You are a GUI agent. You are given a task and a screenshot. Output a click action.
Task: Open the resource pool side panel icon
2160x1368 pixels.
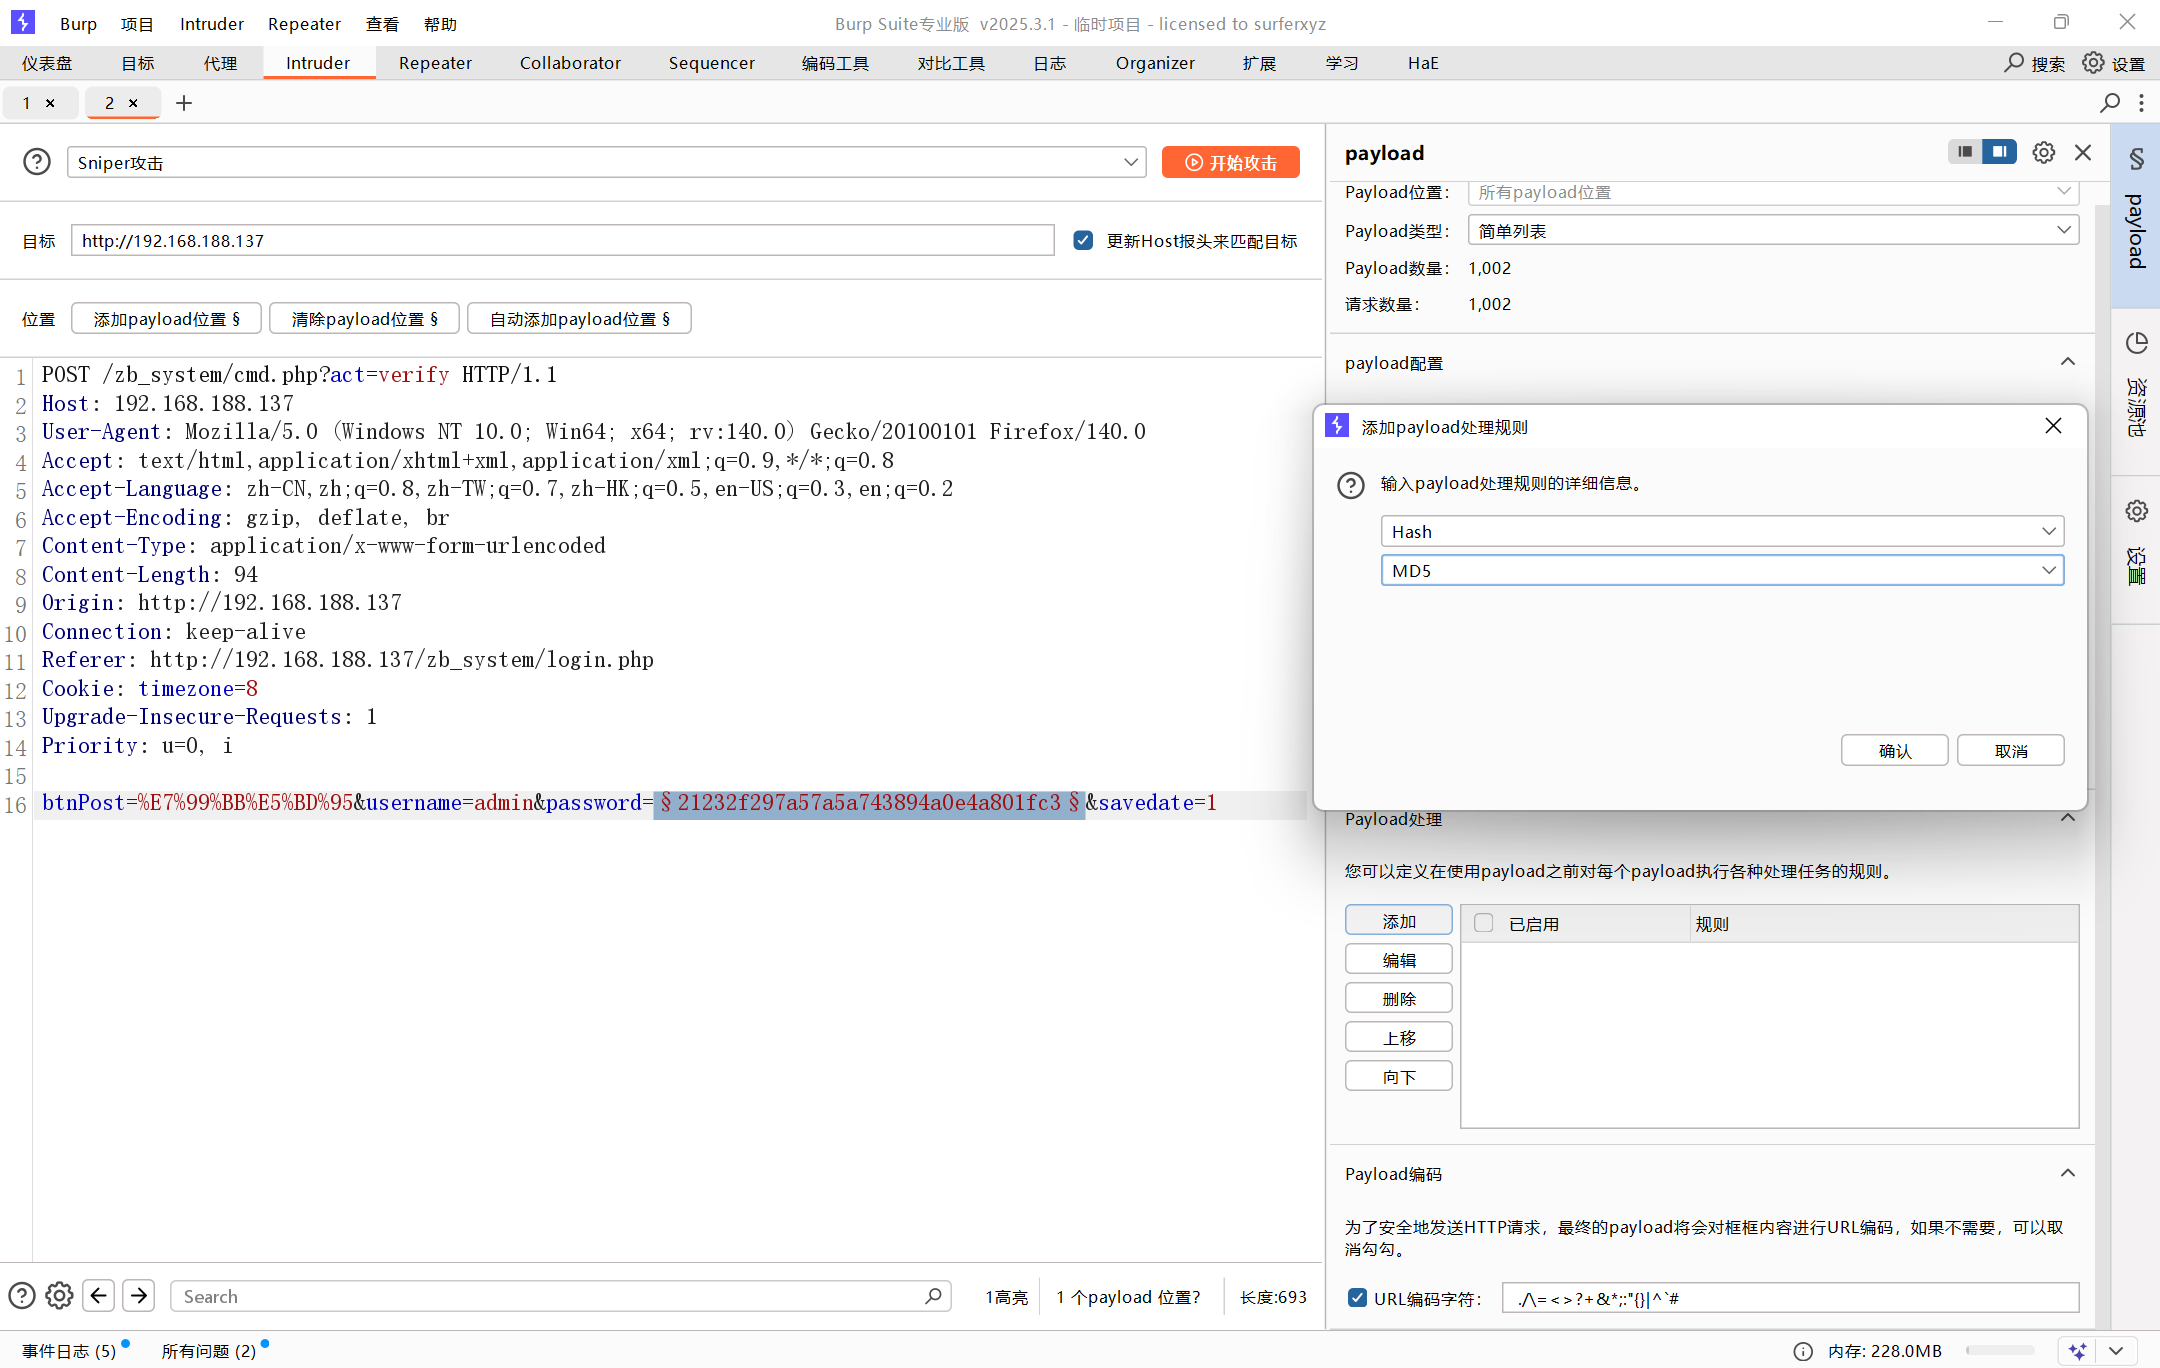(x=2137, y=344)
